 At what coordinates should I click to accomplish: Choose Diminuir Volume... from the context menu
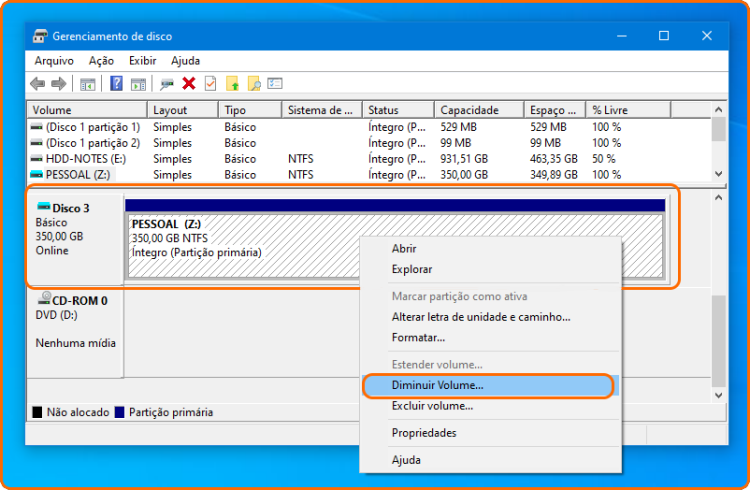click(491, 385)
